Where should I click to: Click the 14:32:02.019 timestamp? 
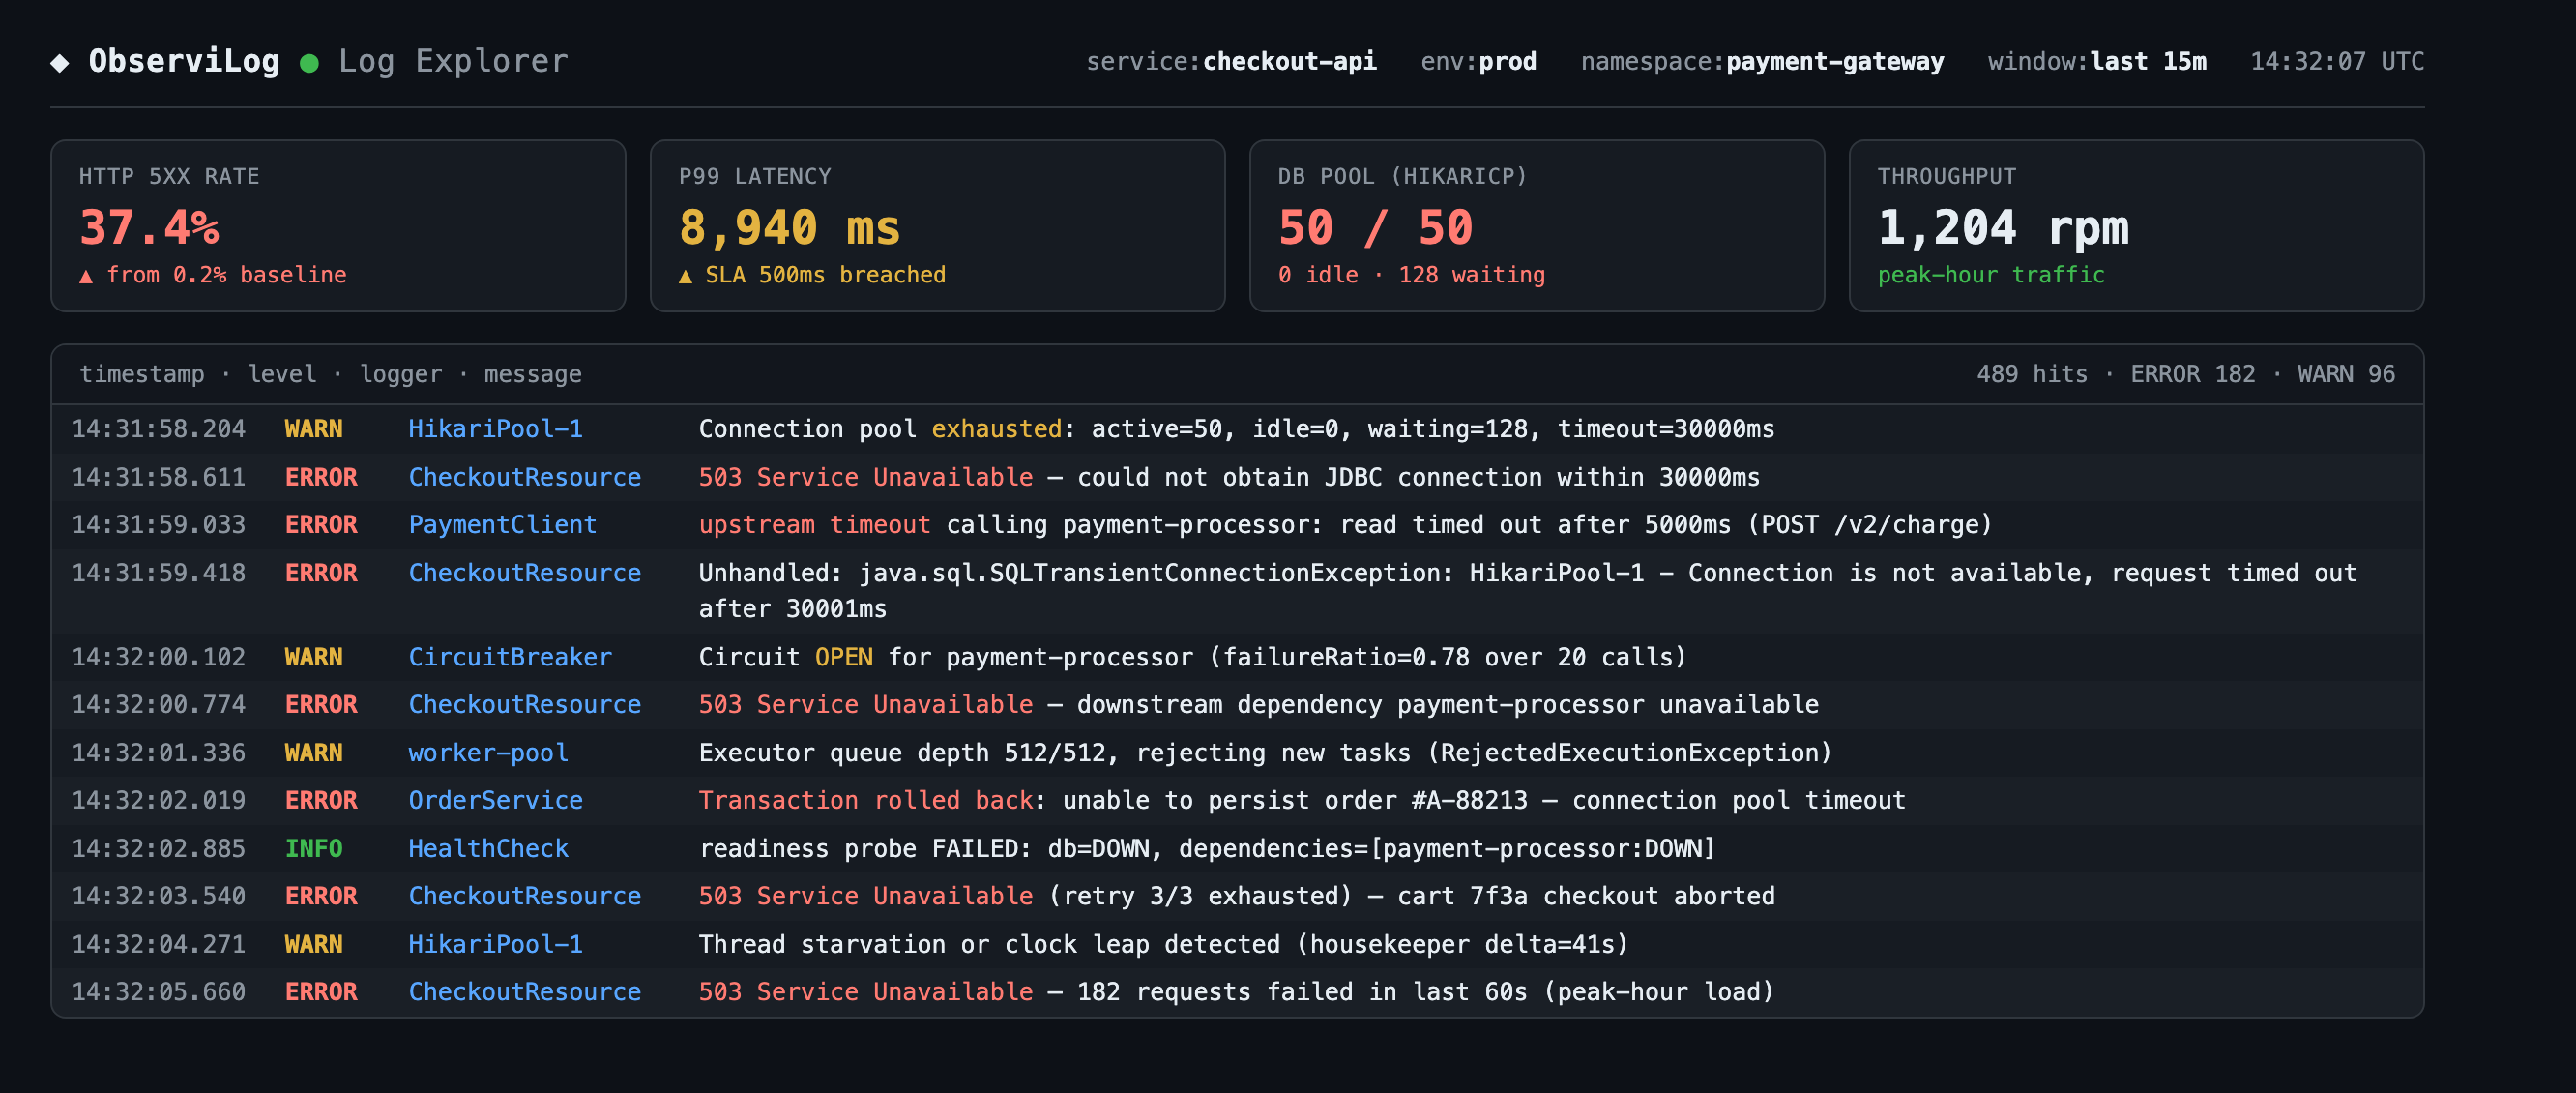(158, 801)
